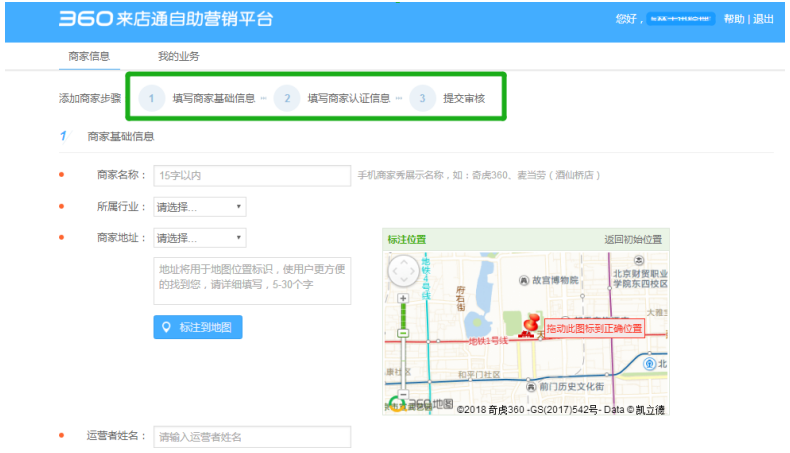Image resolution: width=790 pixels, height=453 pixels.
Task: Click the train station icon on the map
Action: pos(649,363)
